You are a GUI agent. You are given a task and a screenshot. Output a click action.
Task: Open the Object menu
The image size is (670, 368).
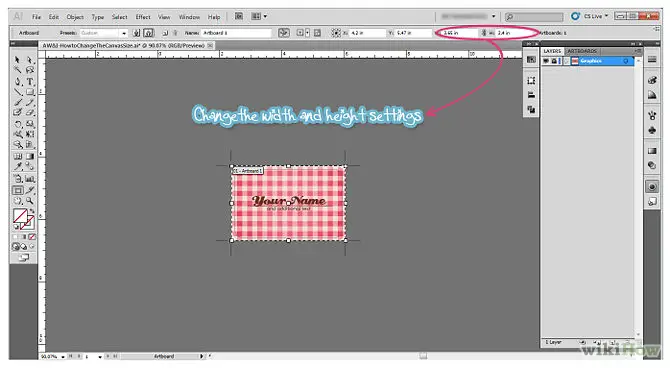[x=75, y=17]
